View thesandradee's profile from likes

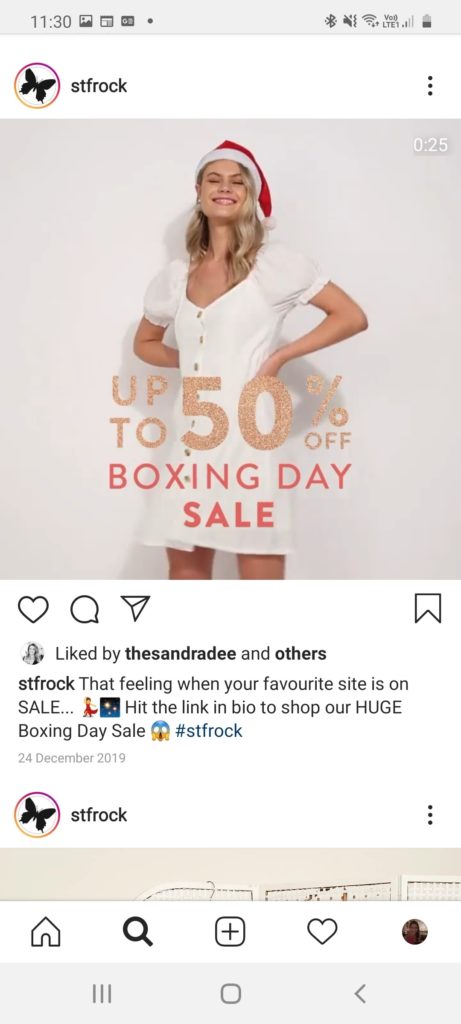180,653
